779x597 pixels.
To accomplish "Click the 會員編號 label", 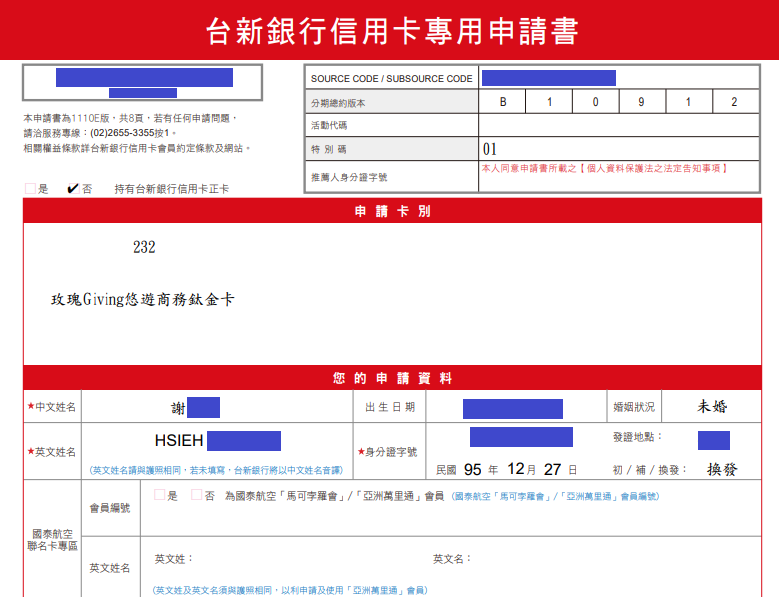I will (110, 508).
